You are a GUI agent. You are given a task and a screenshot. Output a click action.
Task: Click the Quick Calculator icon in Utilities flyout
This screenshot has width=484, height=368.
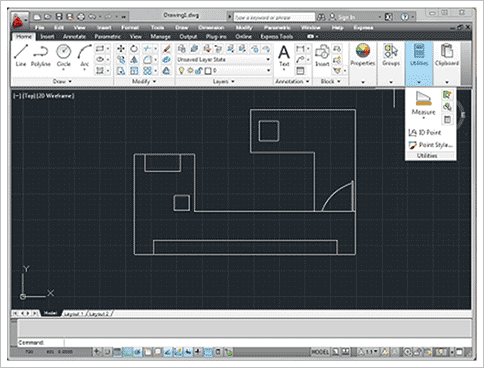pyautogui.click(x=447, y=119)
